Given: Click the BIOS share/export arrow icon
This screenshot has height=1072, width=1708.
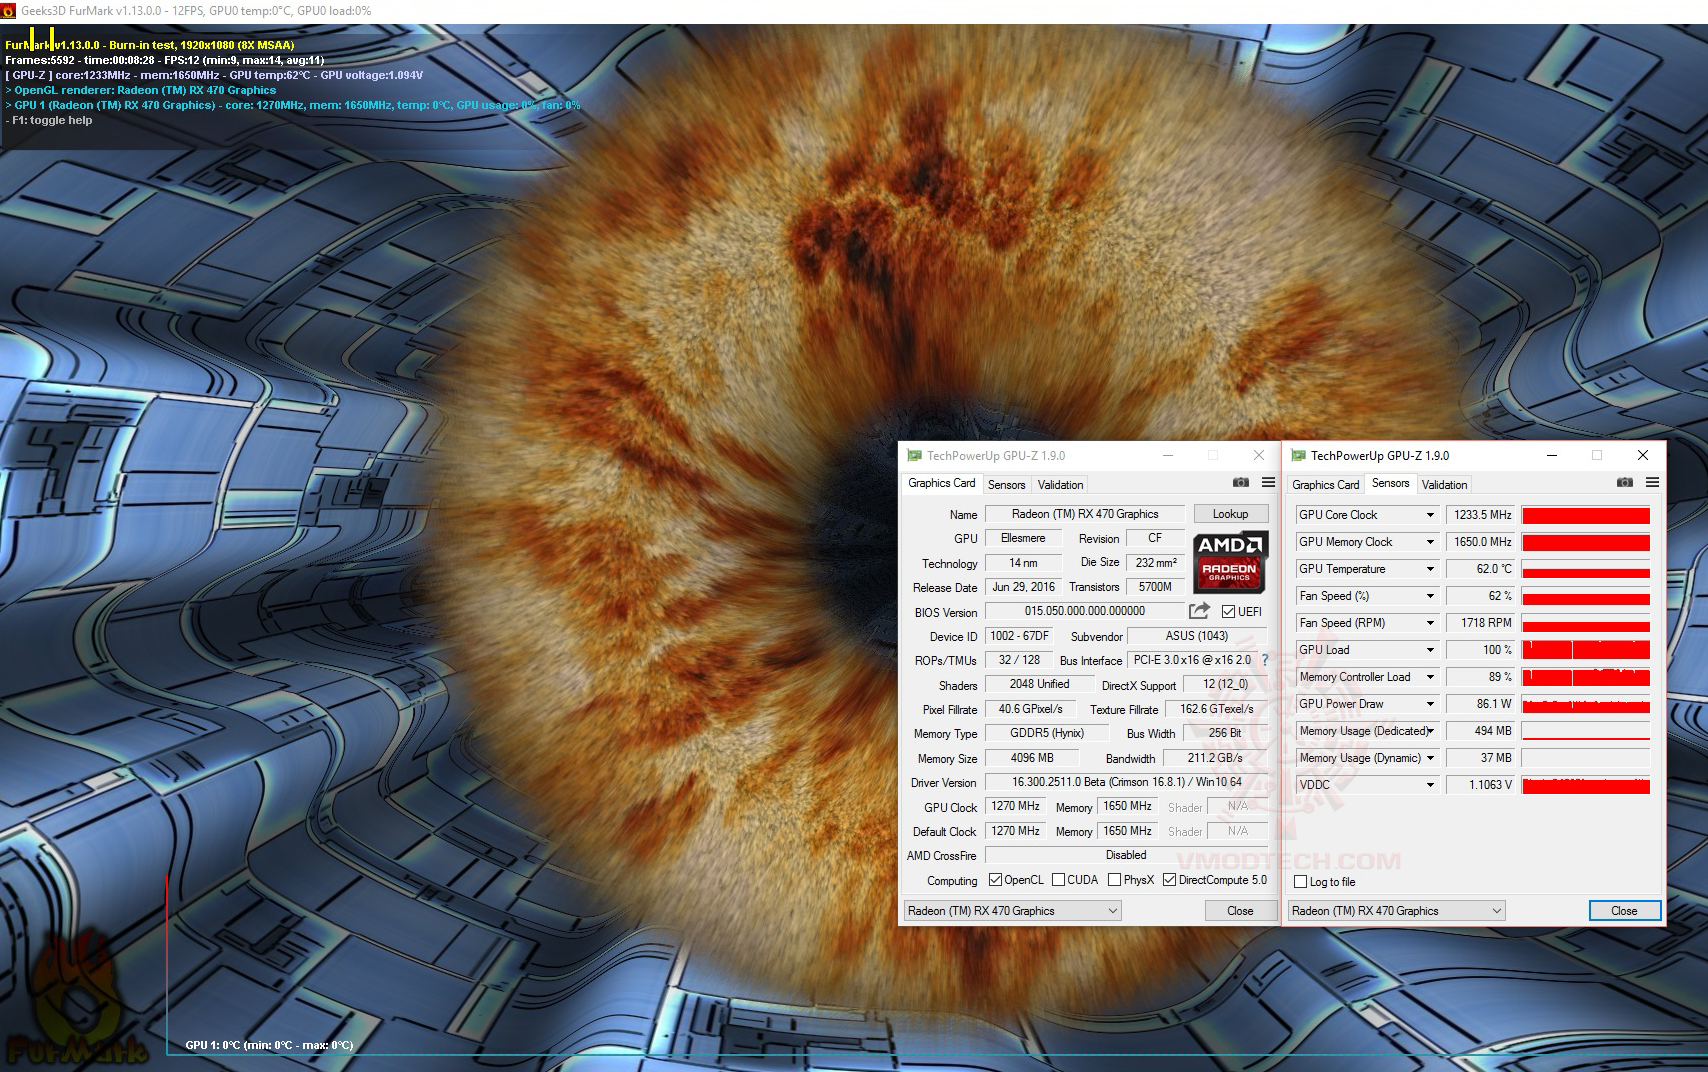Looking at the screenshot, I should (1200, 611).
